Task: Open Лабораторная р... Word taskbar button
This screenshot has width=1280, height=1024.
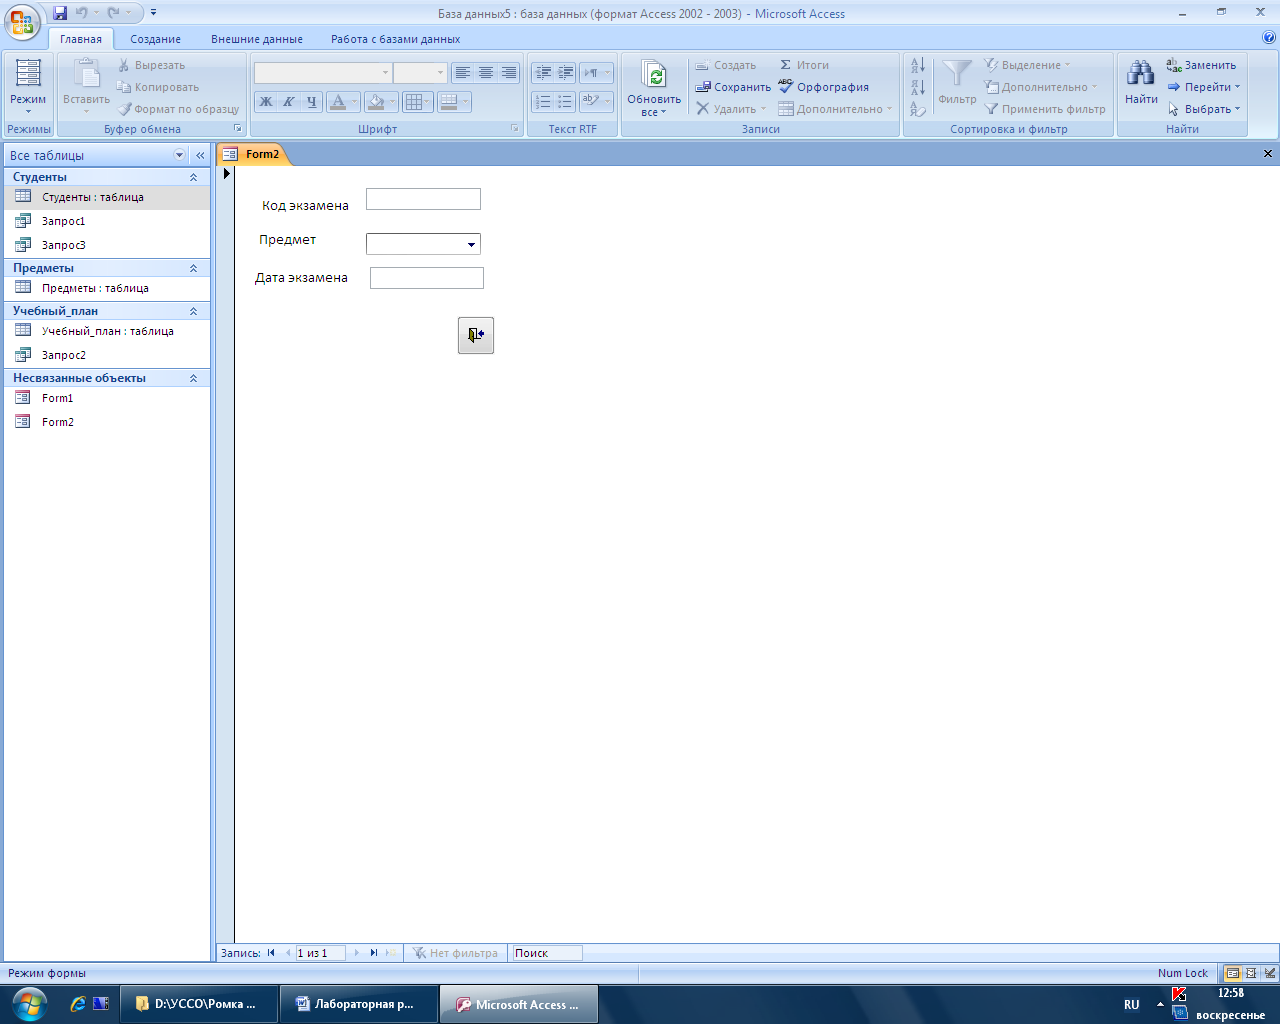Action: [358, 1004]
